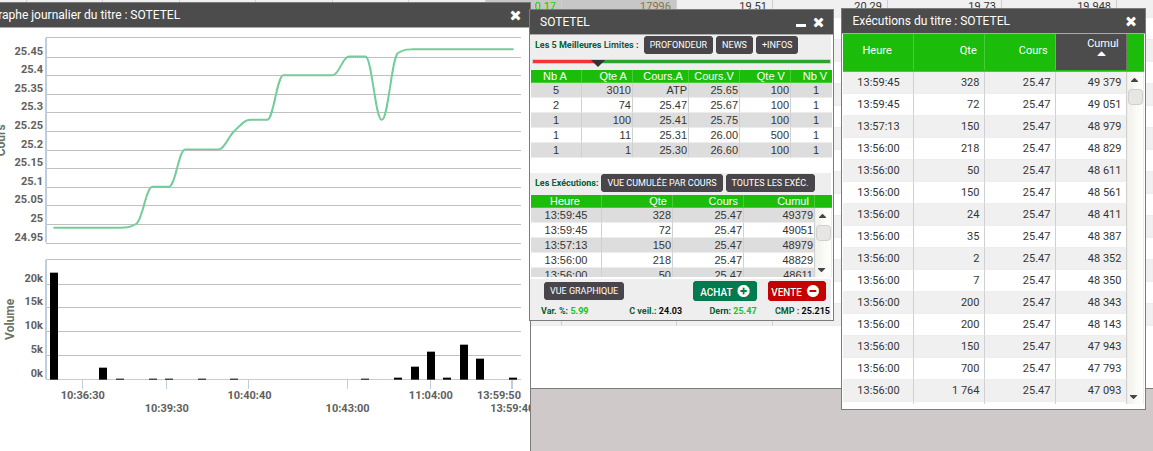Image resolution: width=1153 pixels, height=451 pixels.
Task: Click the CMP 25.215 value
Action: 815,311
